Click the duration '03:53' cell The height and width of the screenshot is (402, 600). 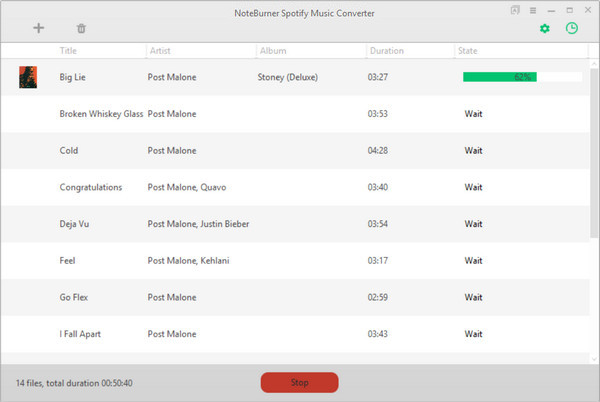pos(378,114)
